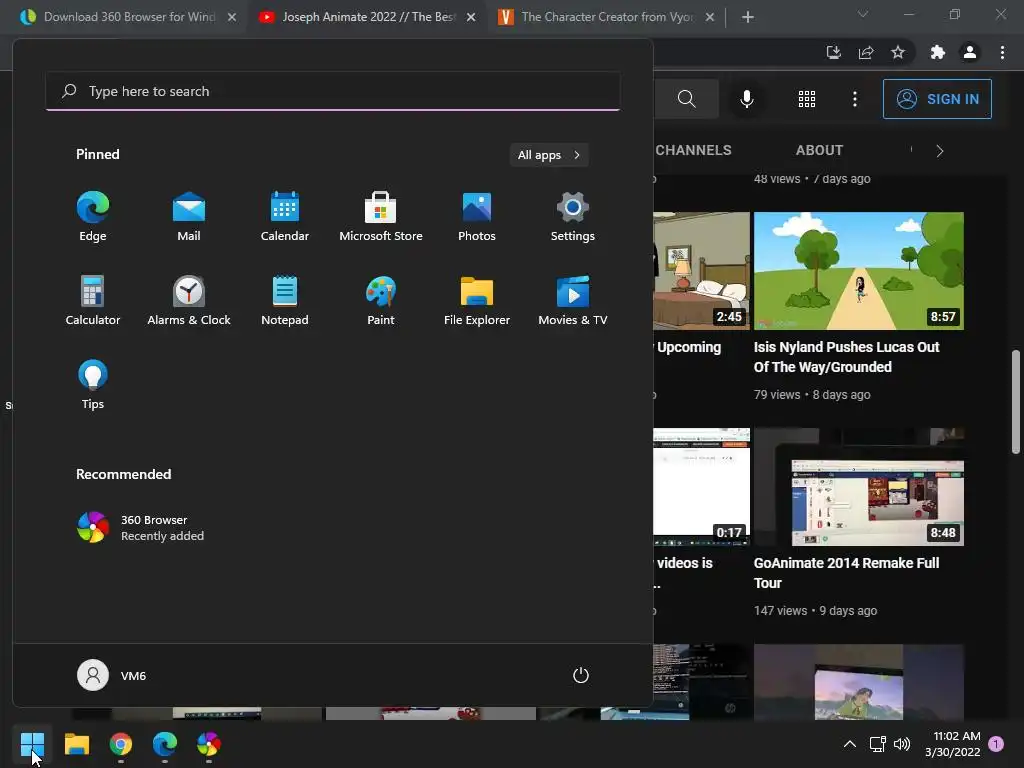Search YouTube with voice microphone
Image resolution: width=1024 pixels, height=768 pixels.
pos(747,99)
